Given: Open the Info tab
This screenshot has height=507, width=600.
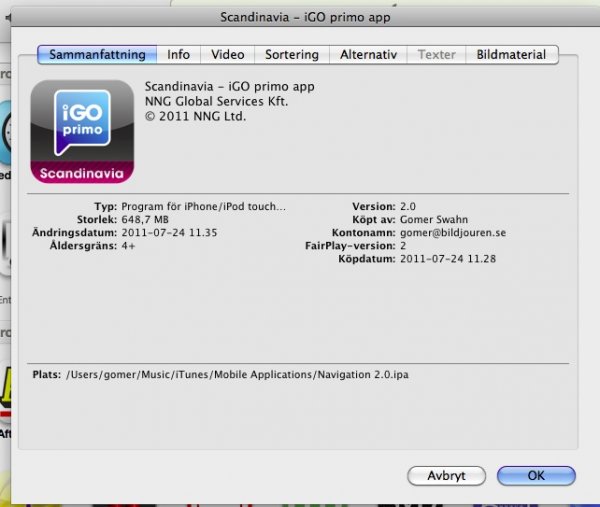Looking at the screenshot, I should (178, 55).
